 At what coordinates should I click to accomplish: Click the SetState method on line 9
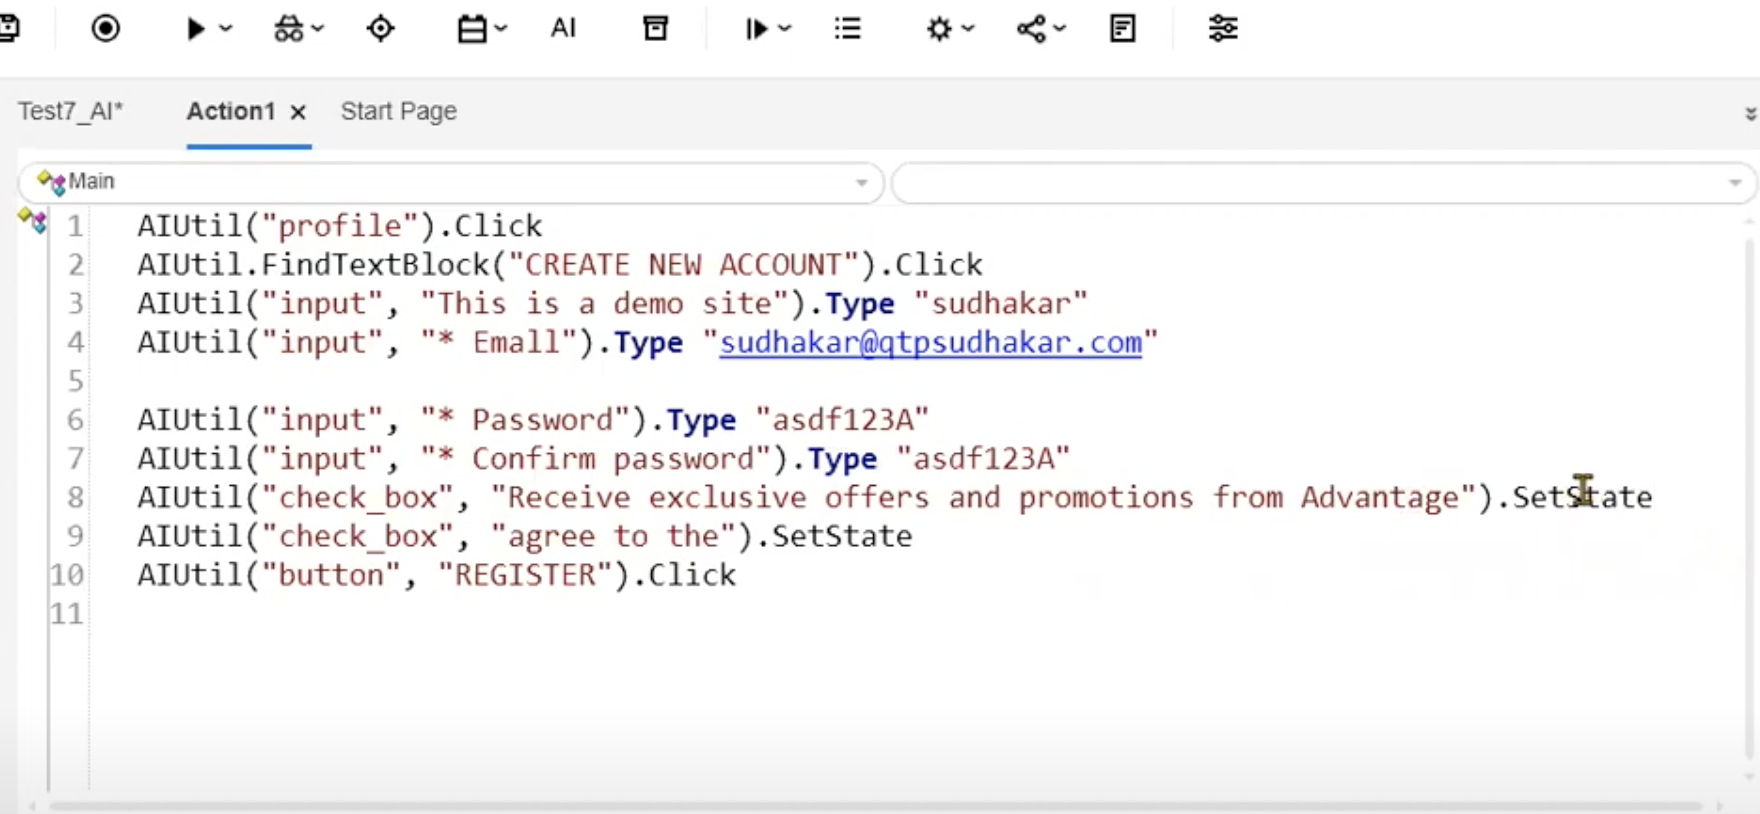[842, 536]
